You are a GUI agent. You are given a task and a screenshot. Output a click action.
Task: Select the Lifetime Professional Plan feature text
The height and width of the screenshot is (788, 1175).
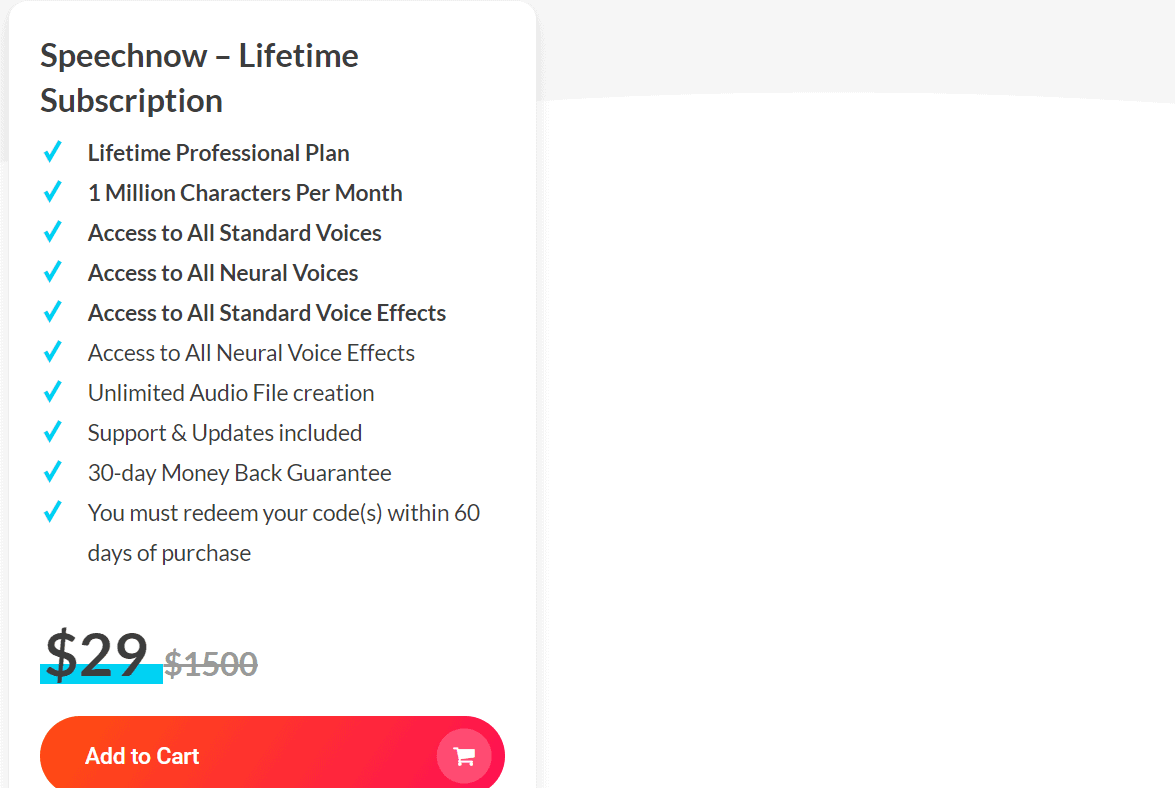click(x=218, y=152)
